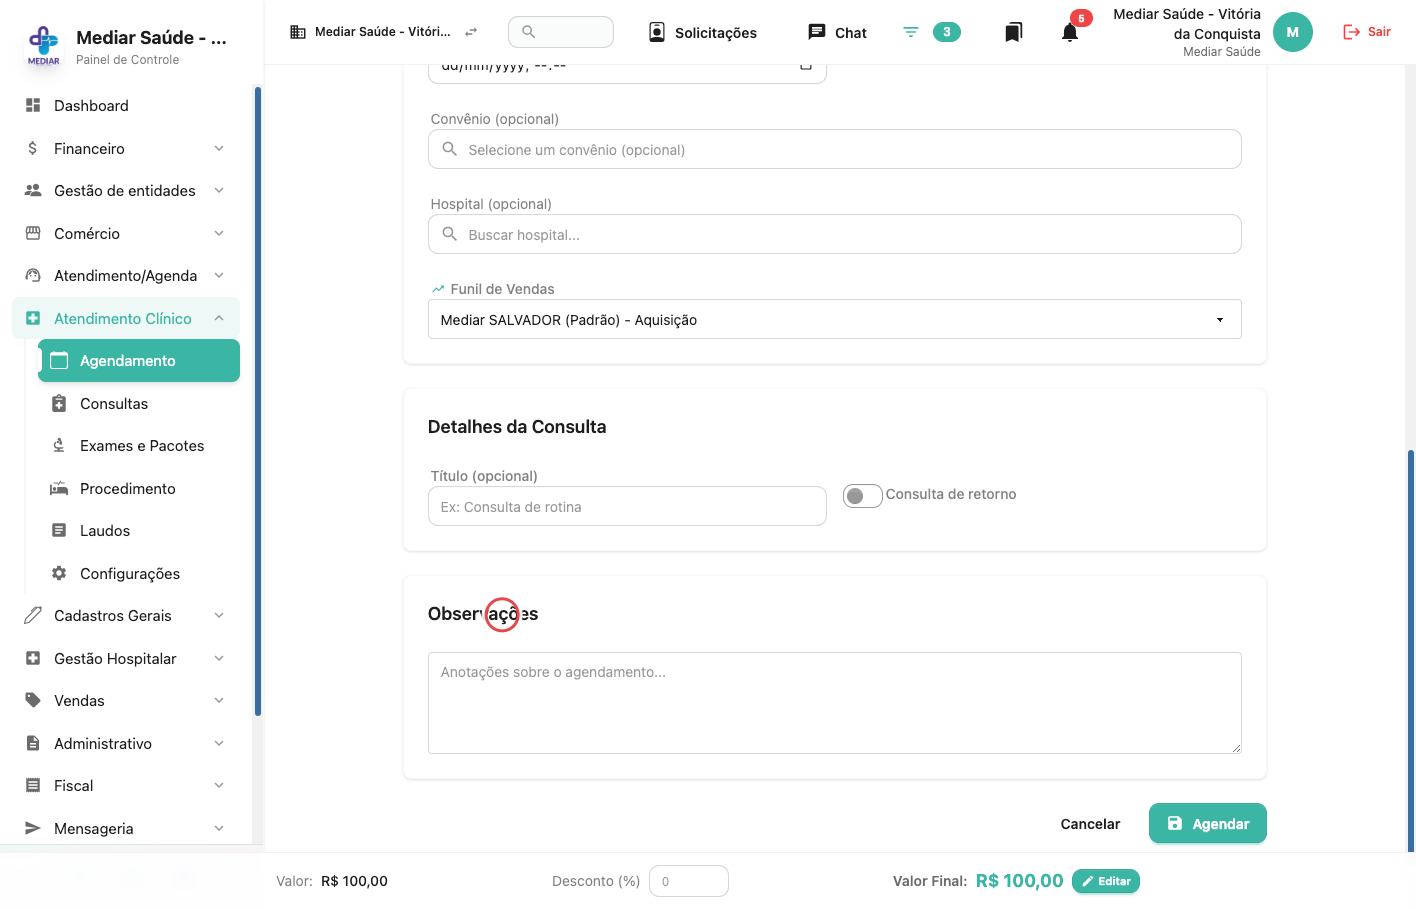Viewport: 1416px width, 909px height.
Task: Click the user avatar M
Action: click(1292, 32)
